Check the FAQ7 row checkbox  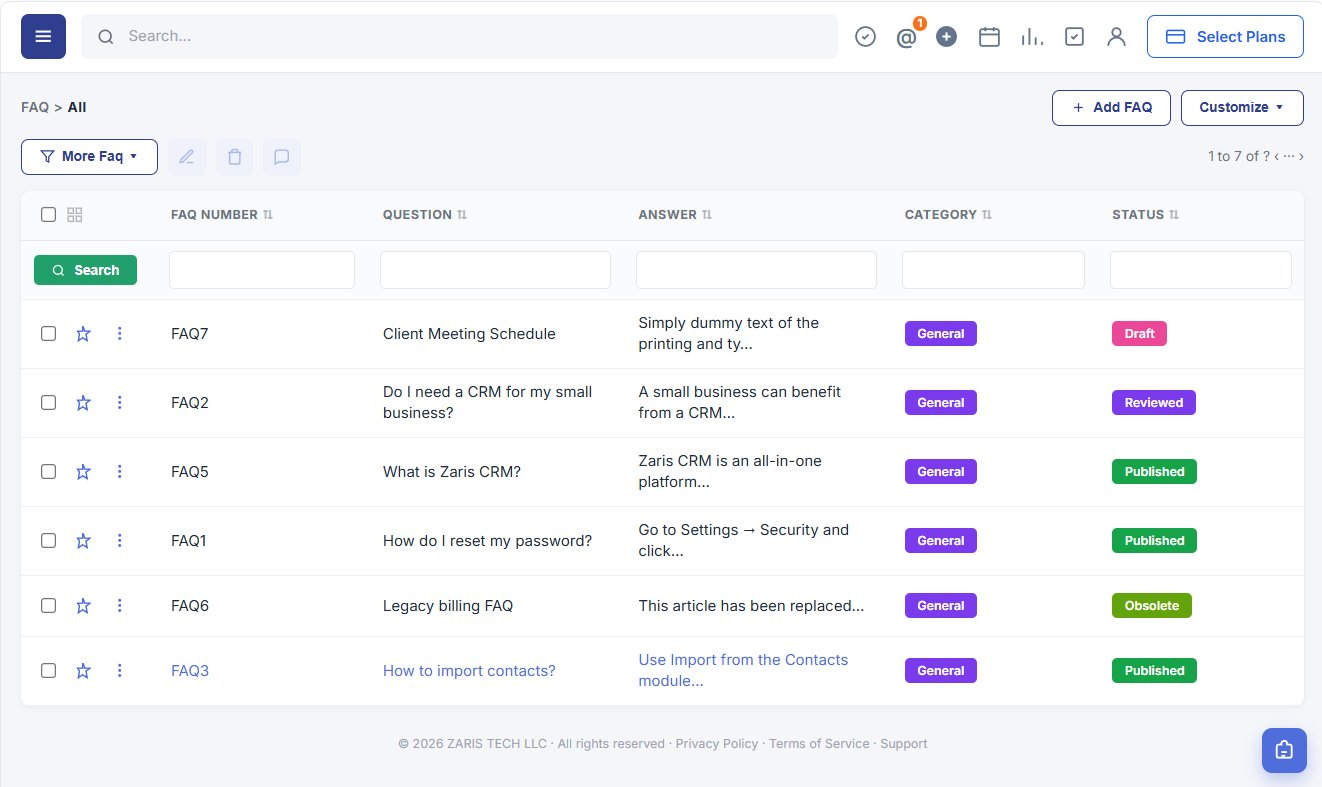point(48,334)
